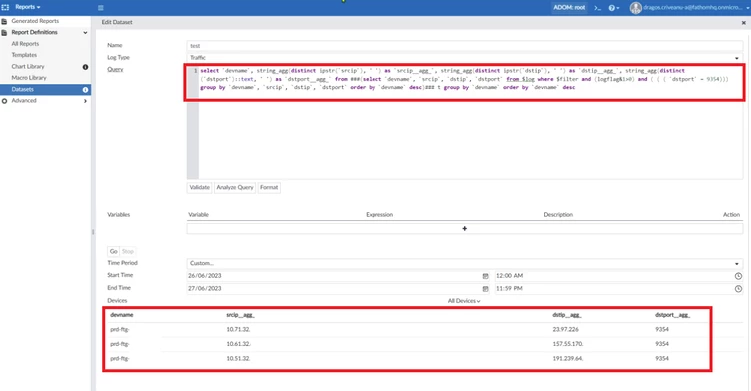Click into the Name input field
This screenshot has height=391, width=751.
tap(465, 46)
